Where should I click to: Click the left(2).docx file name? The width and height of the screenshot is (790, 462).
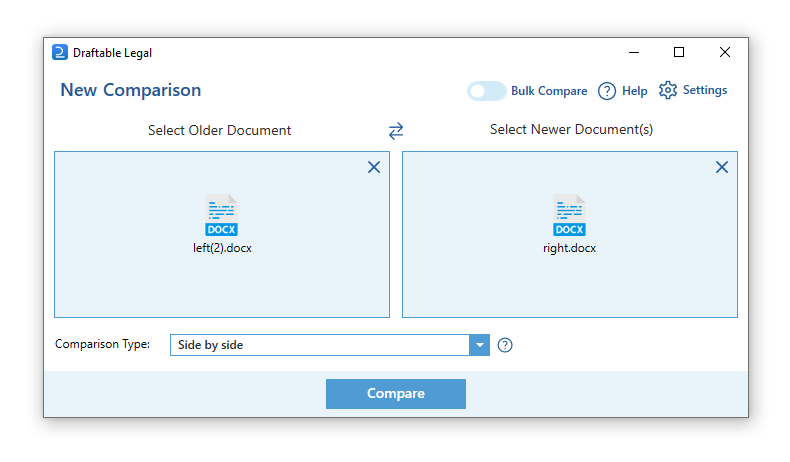click(x=222, y=248)
